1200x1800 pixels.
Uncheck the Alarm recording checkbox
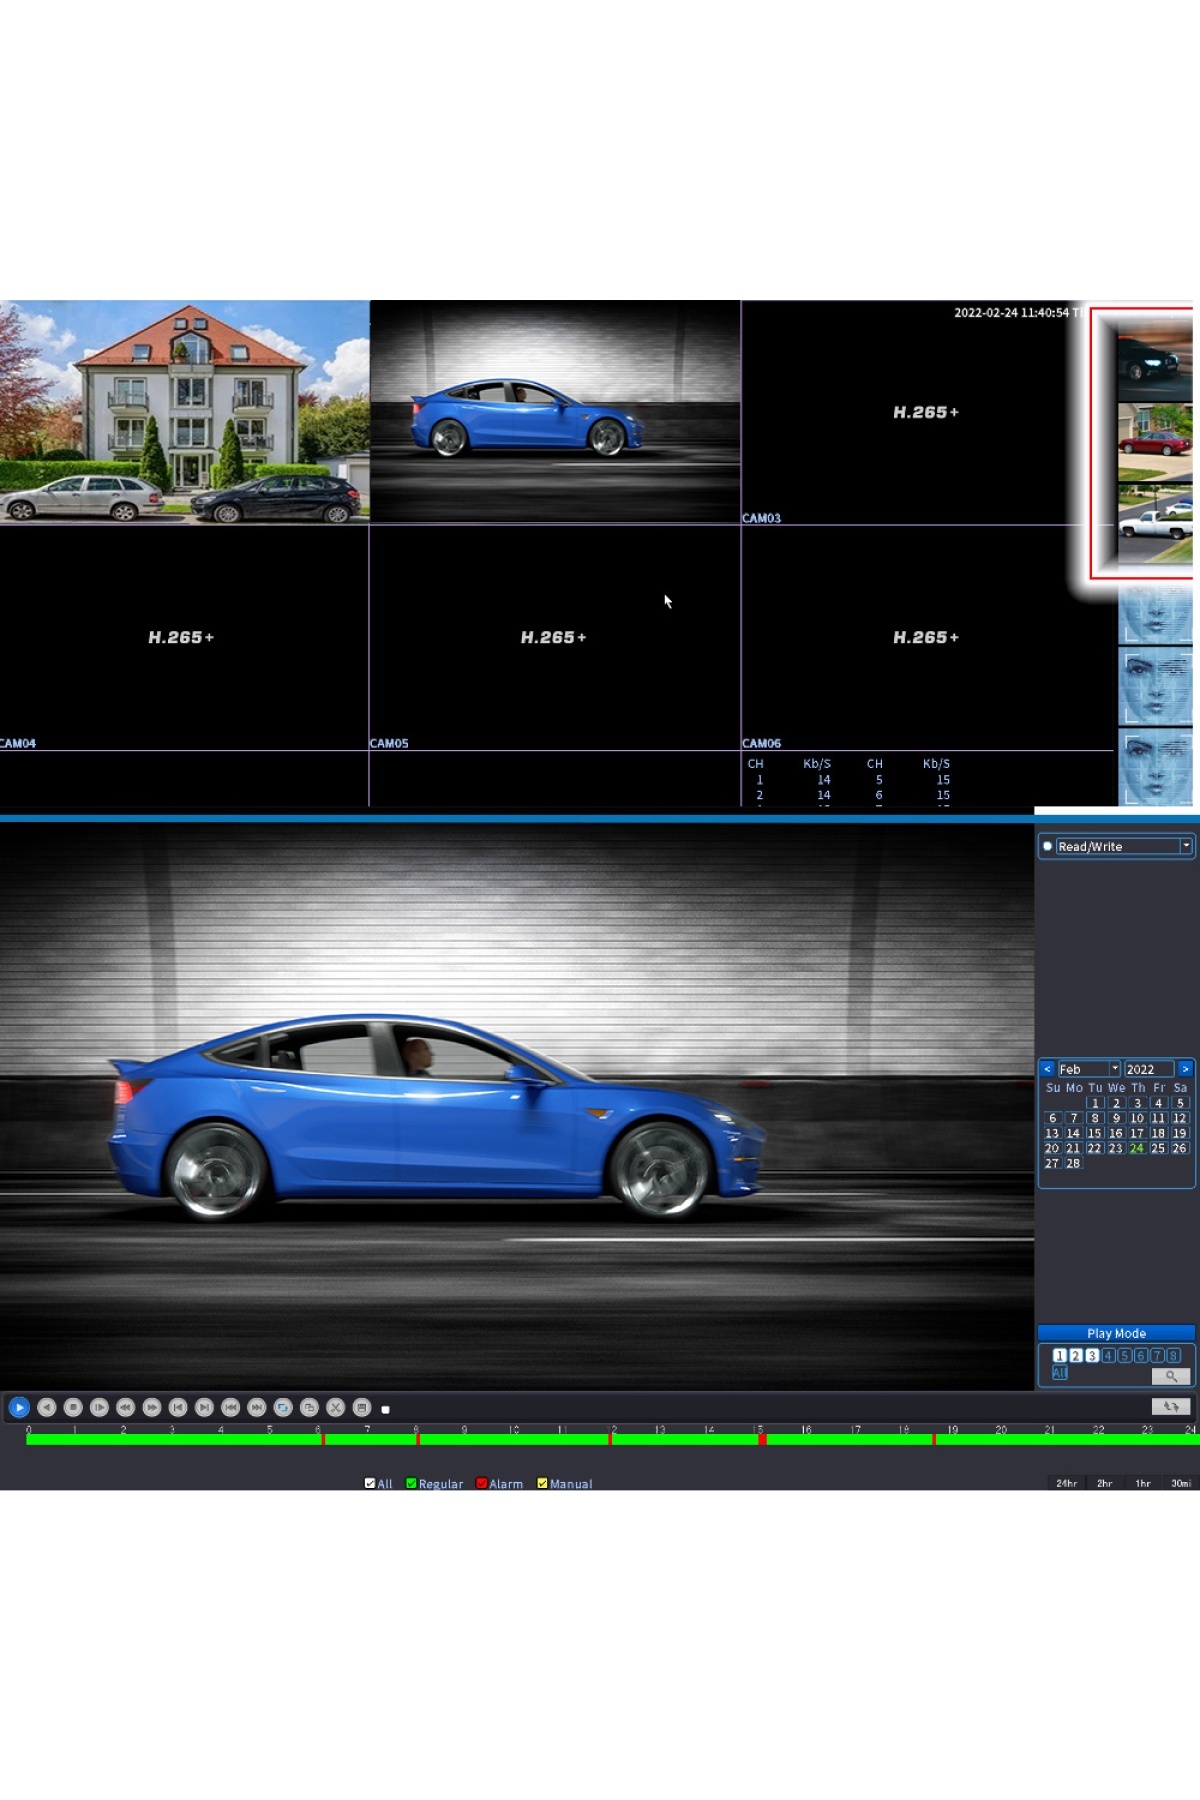(482, 1483)
